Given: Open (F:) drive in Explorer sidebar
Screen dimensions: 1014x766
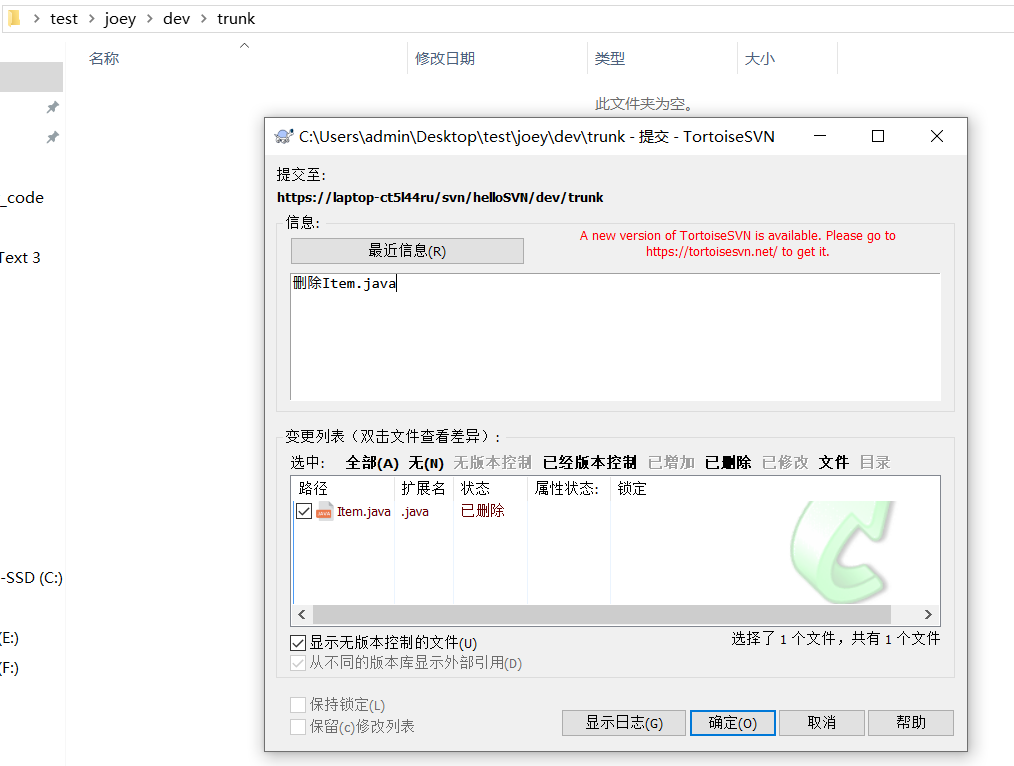Looking at the screenshot, I should click(x=10, y=668).
